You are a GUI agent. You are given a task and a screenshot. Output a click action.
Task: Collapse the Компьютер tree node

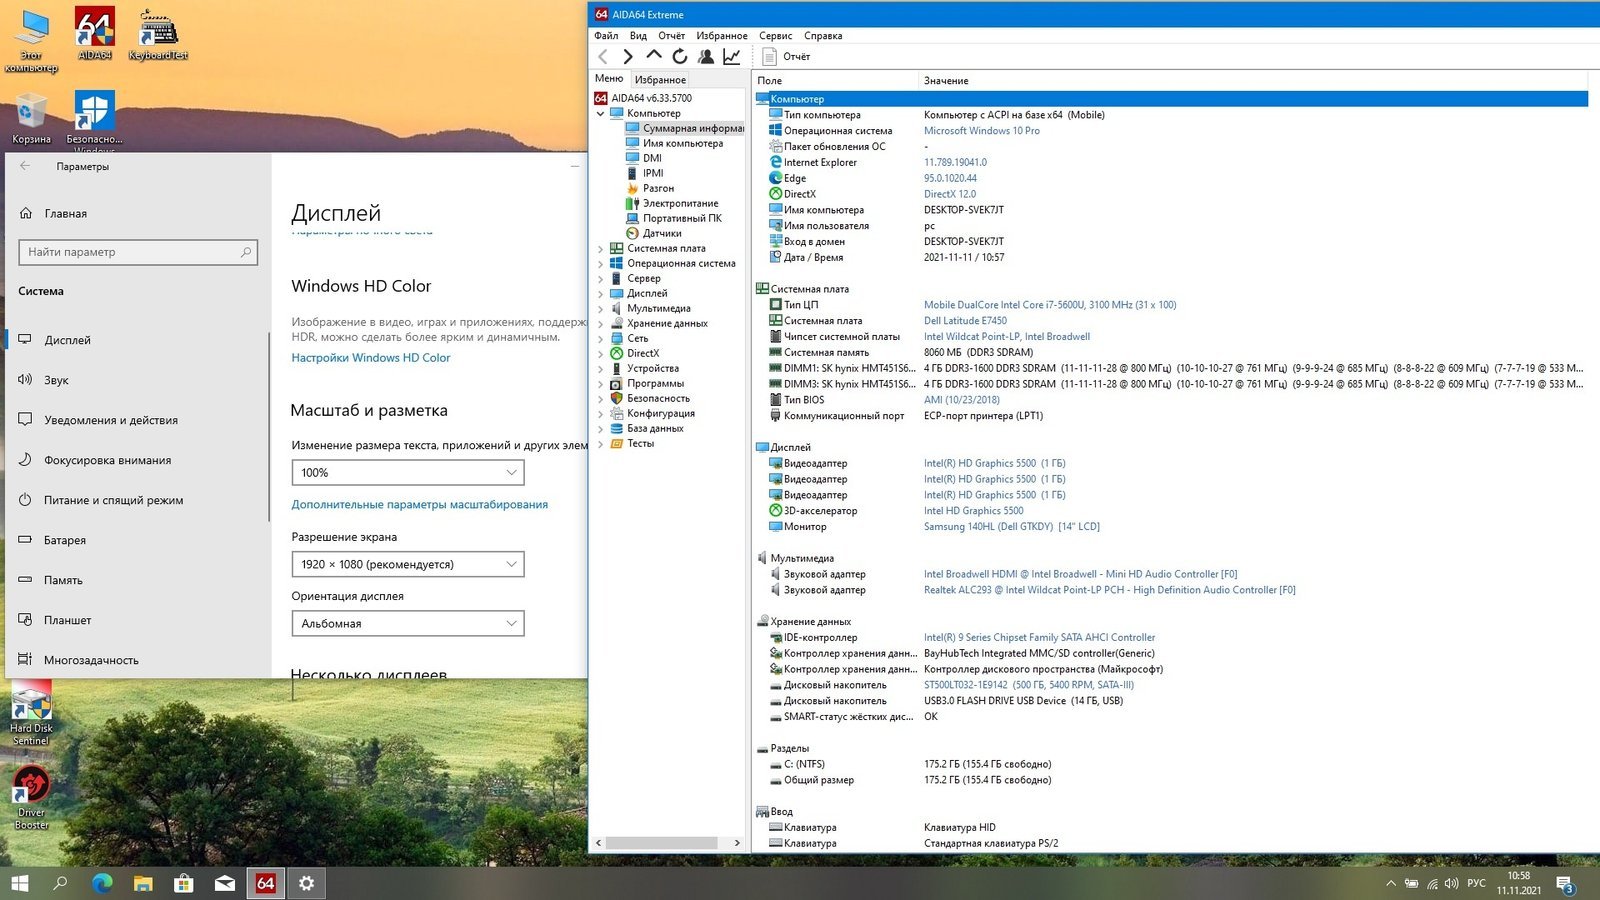coord(601,113)
